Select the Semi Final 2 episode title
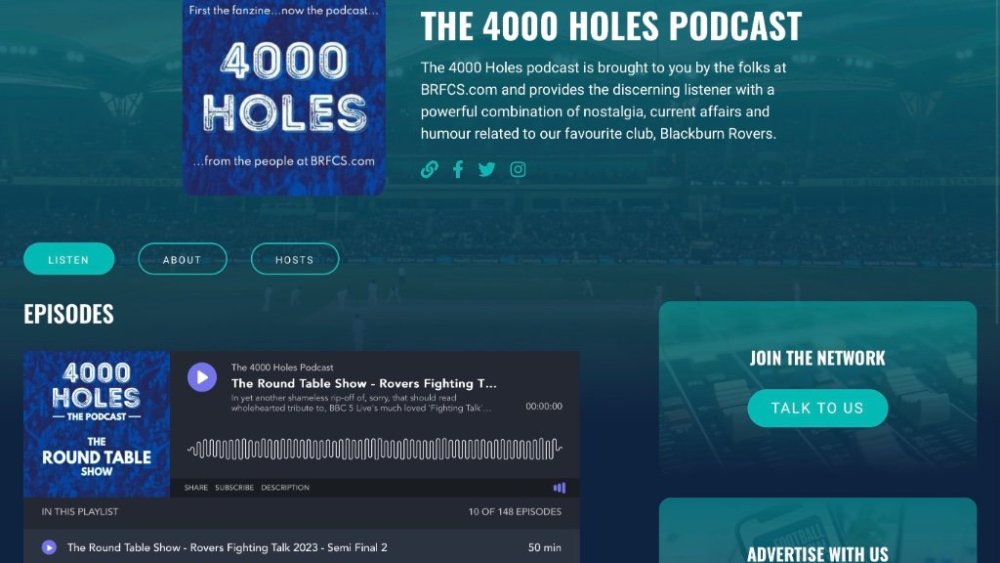 tap(227, 547)
